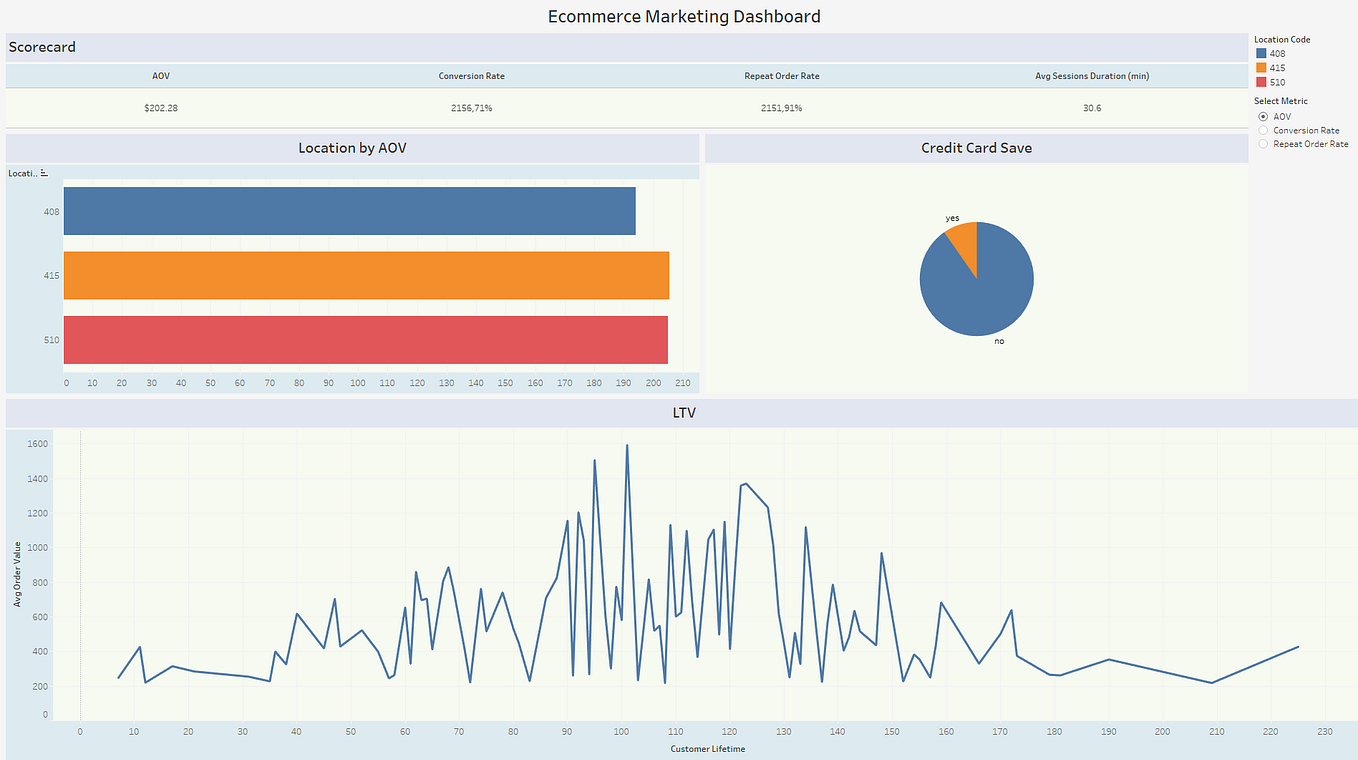Click the 'Location by AOV' chart title
1358x760 pixels.
tap(353, 147)
